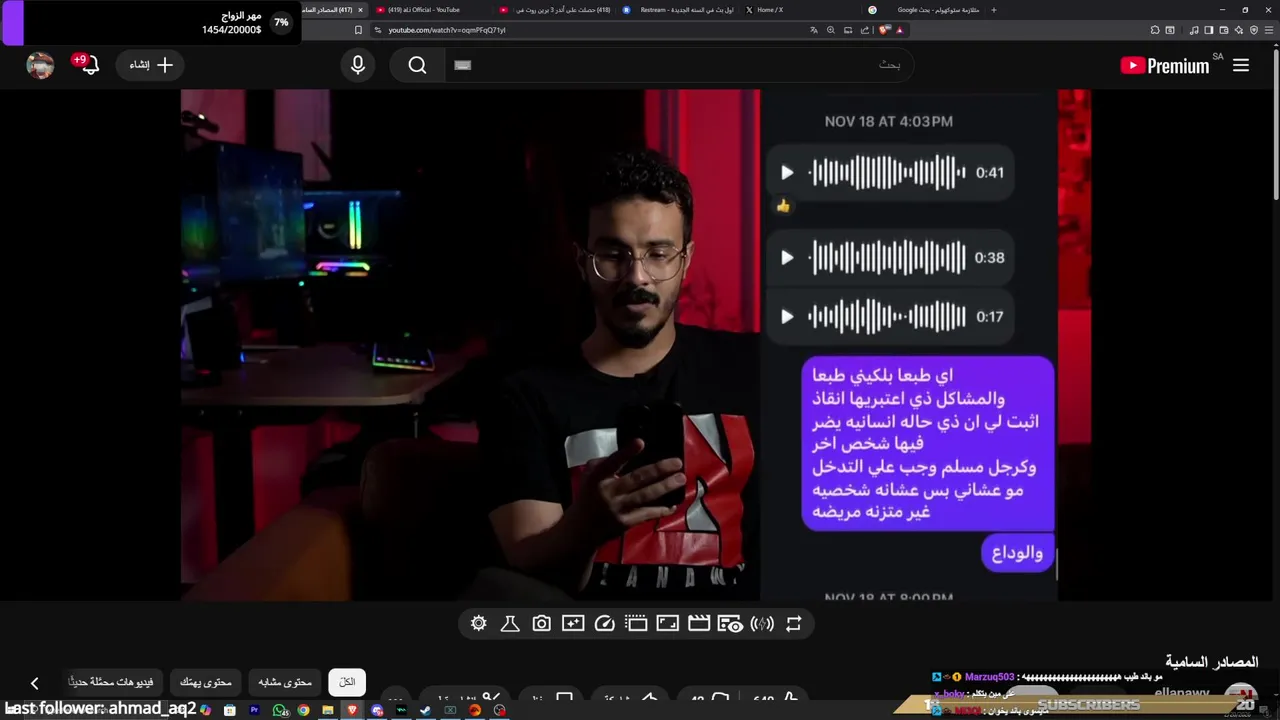Click the Brave rewards triangle icon
This screenshot has height=720, width=1280.
[900, 30]
